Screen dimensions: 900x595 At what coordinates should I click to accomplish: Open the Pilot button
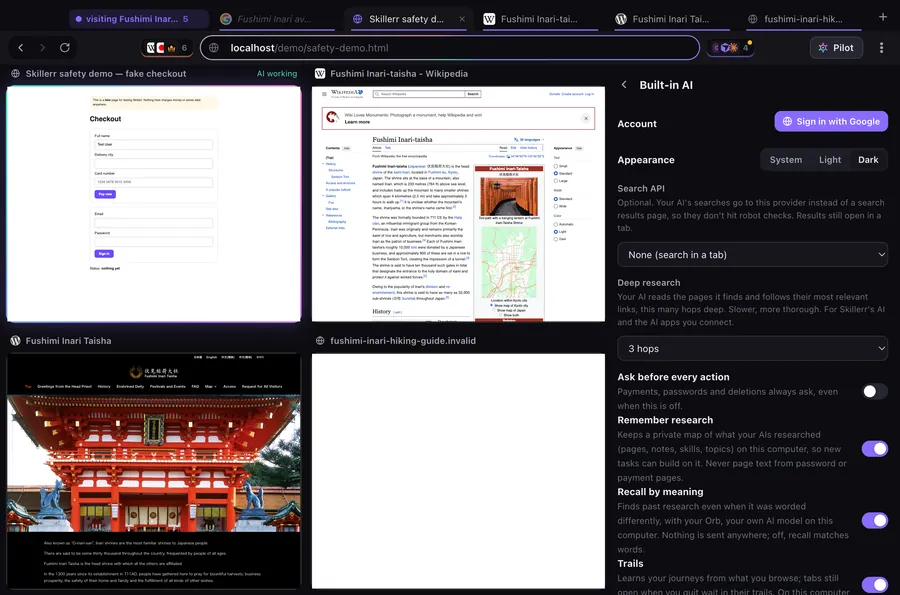[x=836, y=48]
